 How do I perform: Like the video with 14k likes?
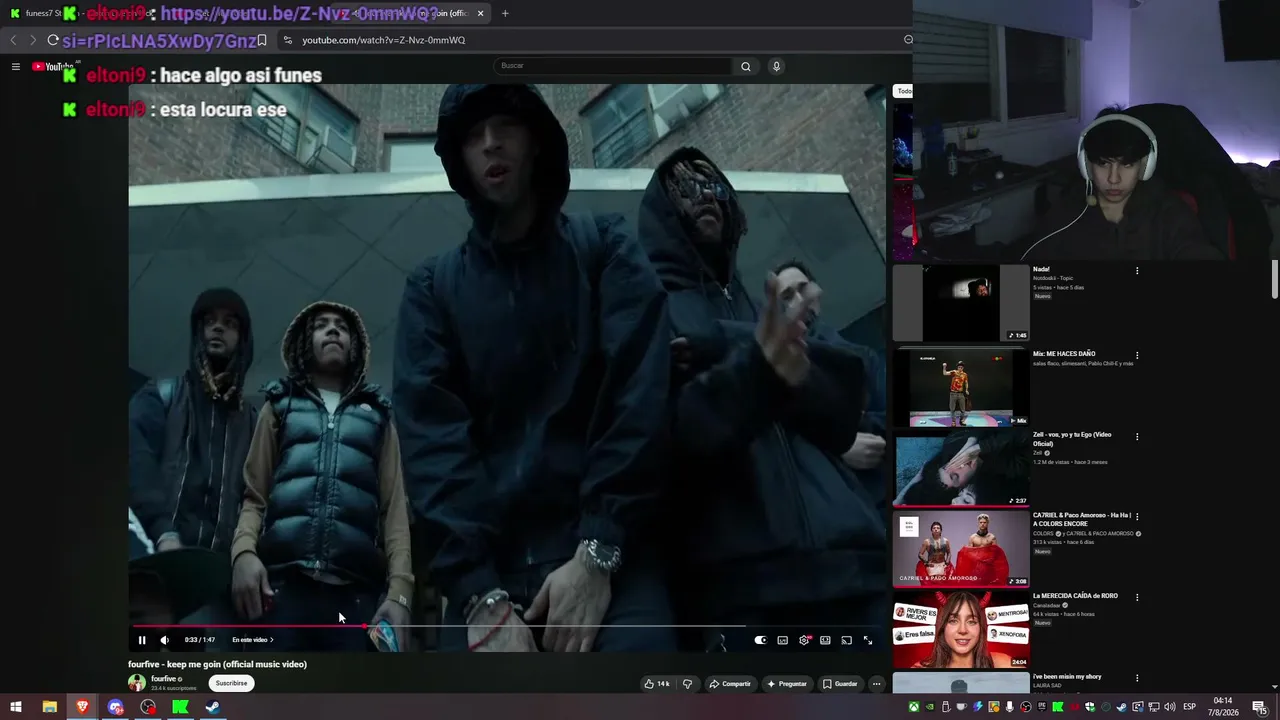pyautogui.click(x=657, y=684)
